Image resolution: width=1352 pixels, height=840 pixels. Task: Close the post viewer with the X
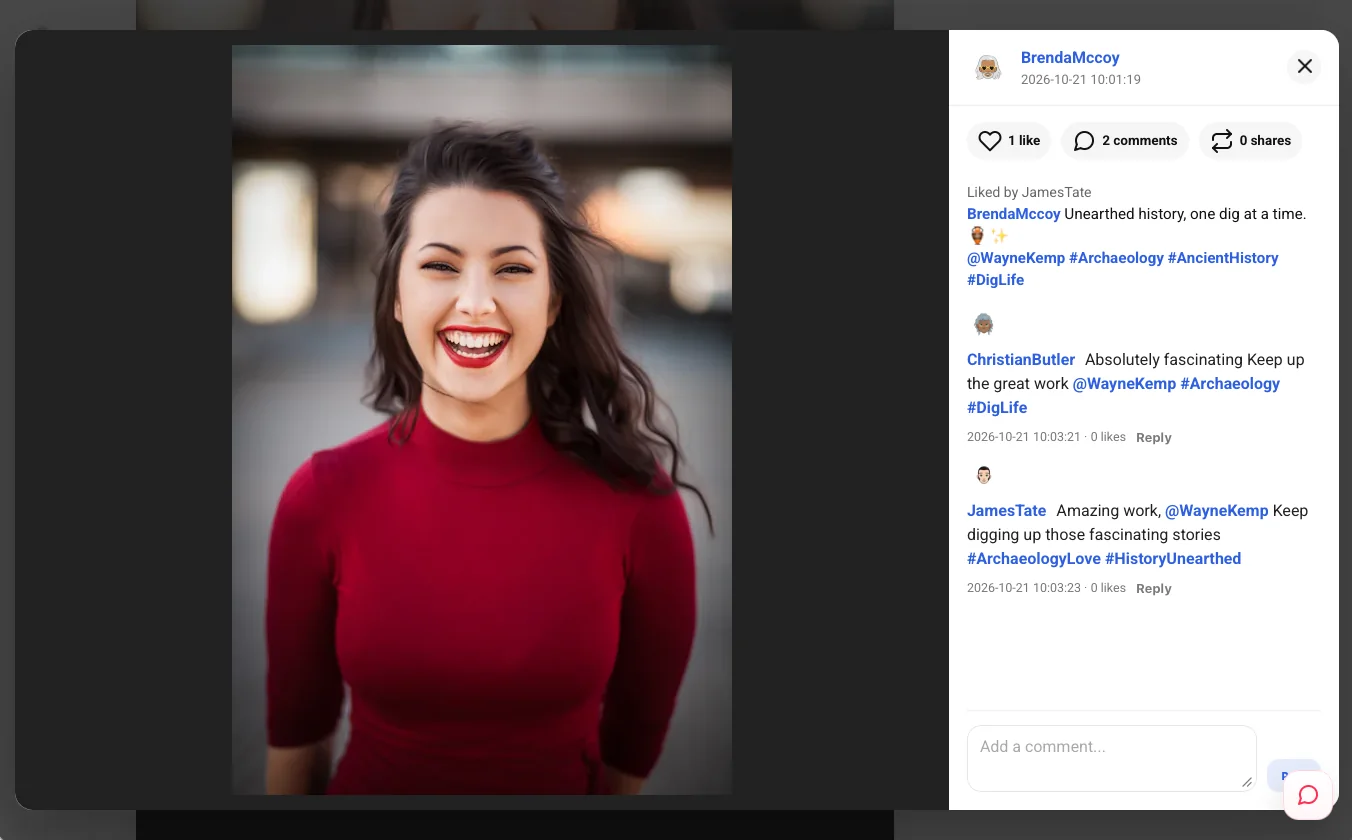[x=1304, y=66]
